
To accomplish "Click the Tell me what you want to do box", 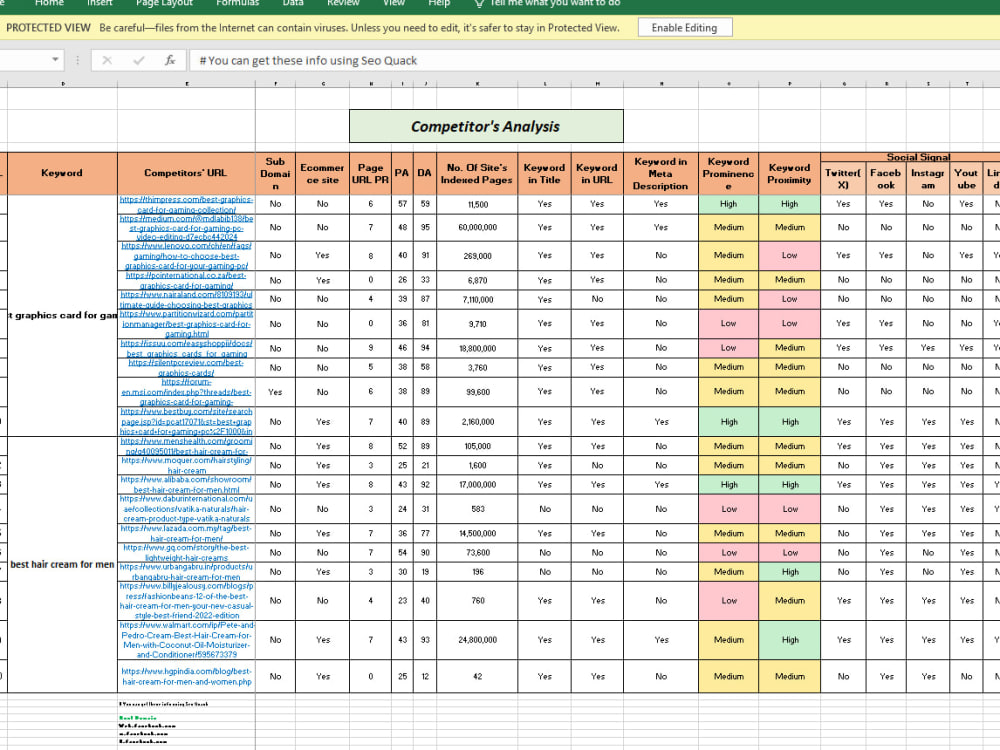I will 548,3.
